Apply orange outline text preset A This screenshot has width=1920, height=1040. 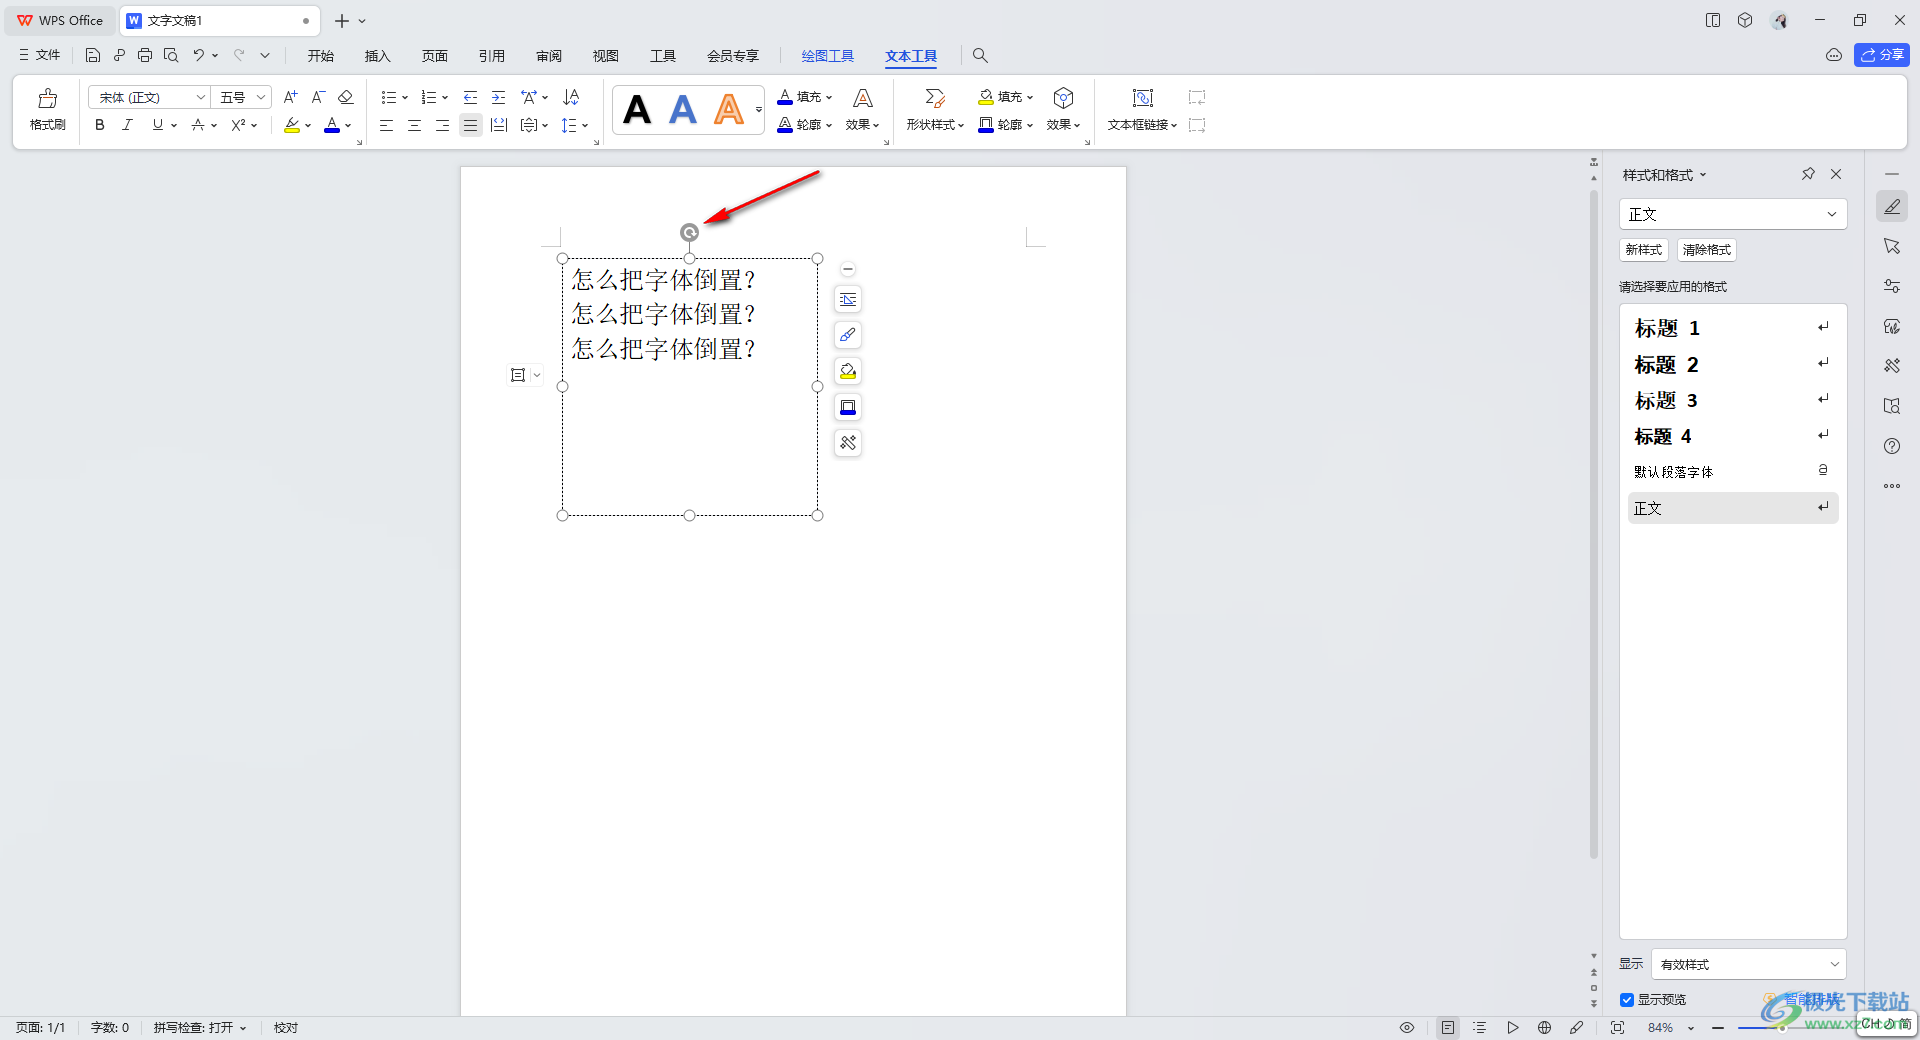(729, 109)
